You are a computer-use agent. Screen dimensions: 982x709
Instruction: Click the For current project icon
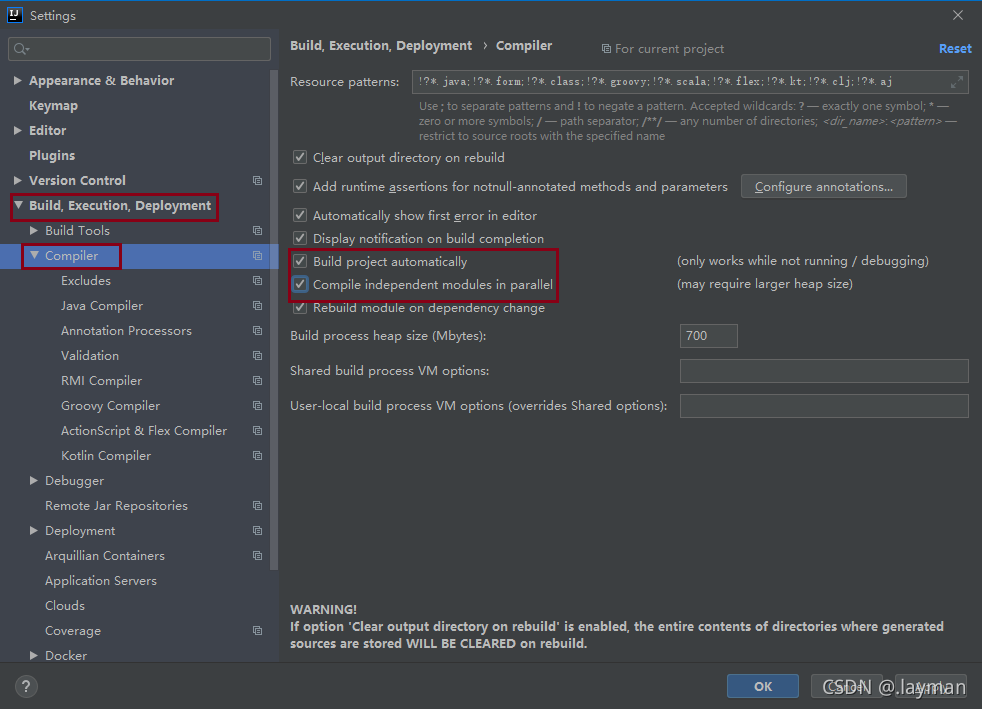(x=606, y=49)
